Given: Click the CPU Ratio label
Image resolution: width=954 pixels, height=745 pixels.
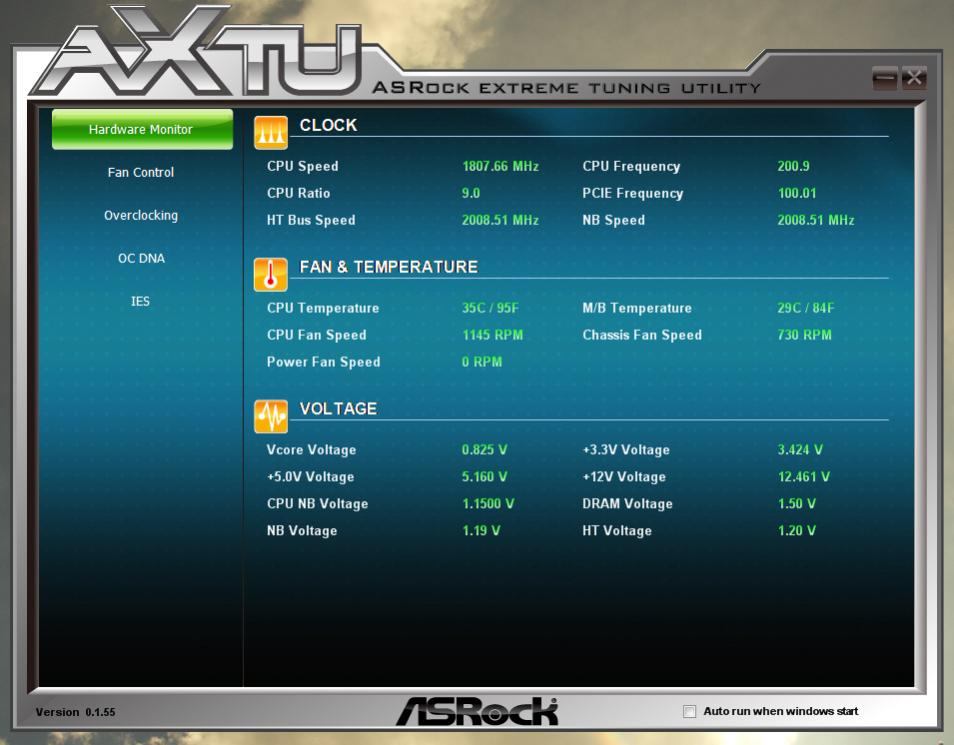Looking at the screenshot, I should click(298, 193).
